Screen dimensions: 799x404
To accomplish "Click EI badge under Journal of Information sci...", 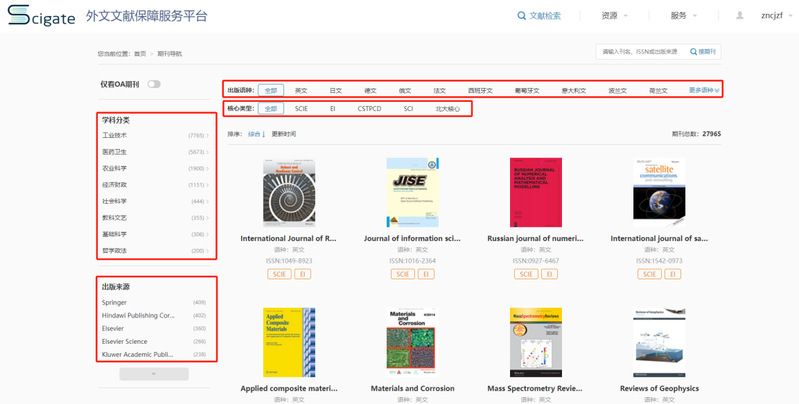I will (x=426, y=273).
